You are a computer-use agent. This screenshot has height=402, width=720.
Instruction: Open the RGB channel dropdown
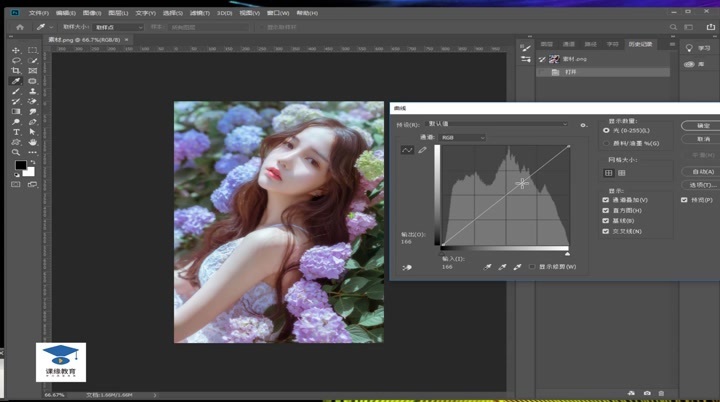(x=463, y=137)
